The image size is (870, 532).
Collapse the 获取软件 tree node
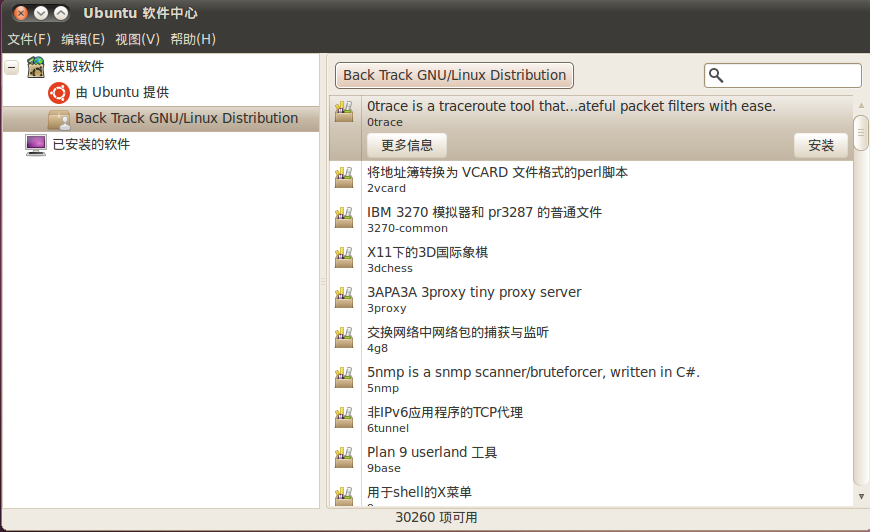point(12,68)
